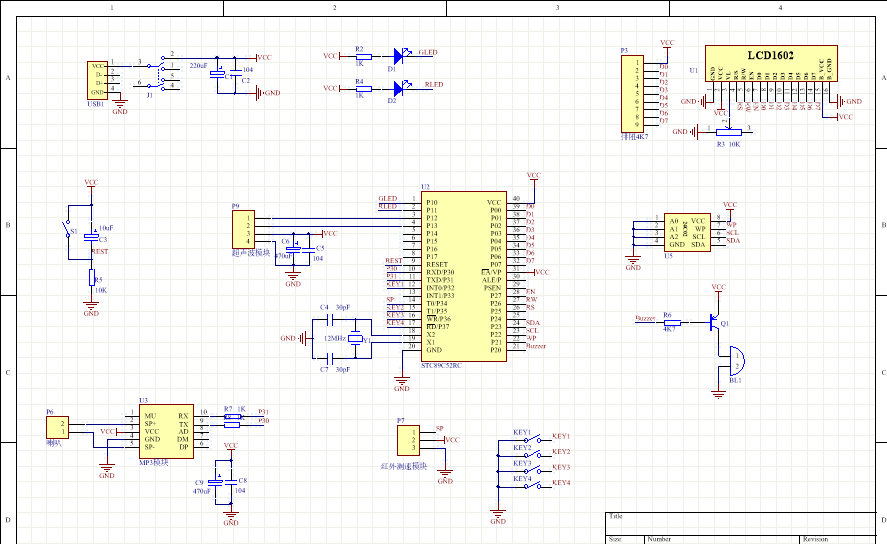Click the "12MHz" crystal value text

[x=335, y=338]
